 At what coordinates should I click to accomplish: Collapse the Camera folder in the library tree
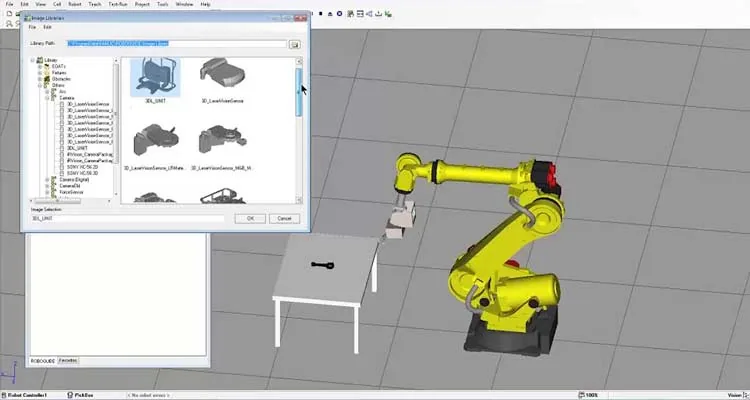click(47, 98)
